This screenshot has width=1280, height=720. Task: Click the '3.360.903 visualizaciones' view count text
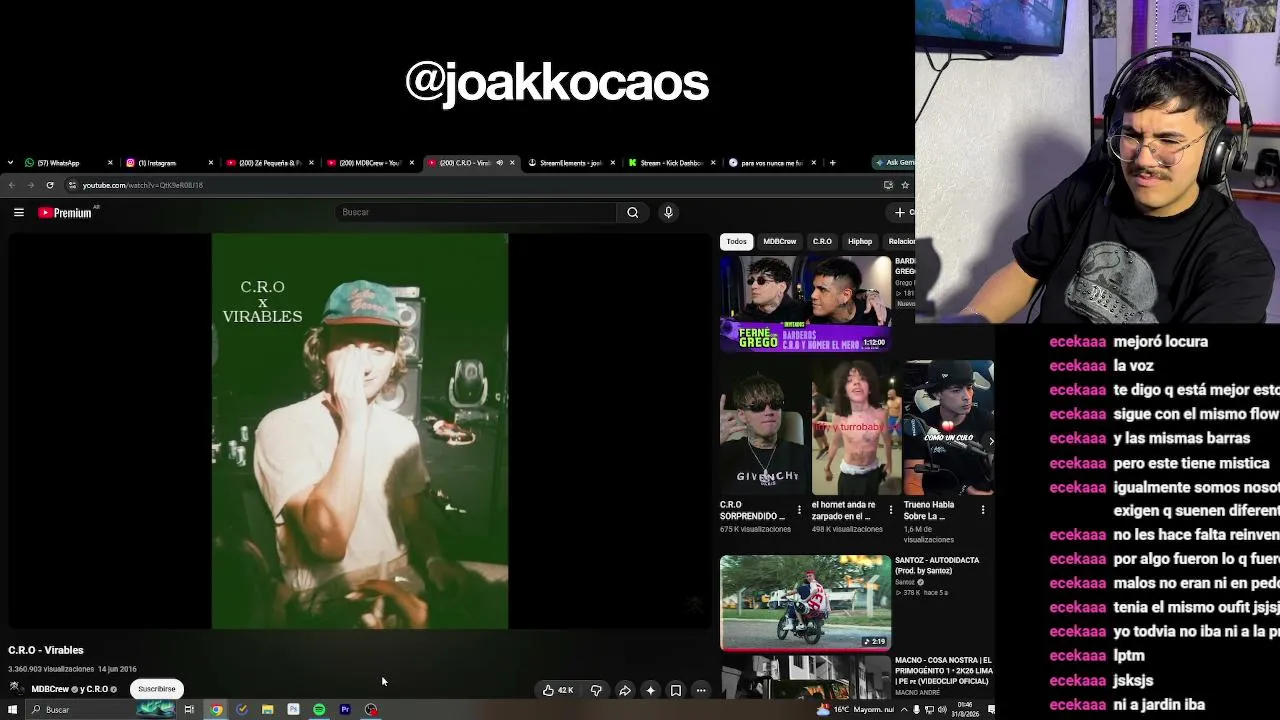click(51, 669)
